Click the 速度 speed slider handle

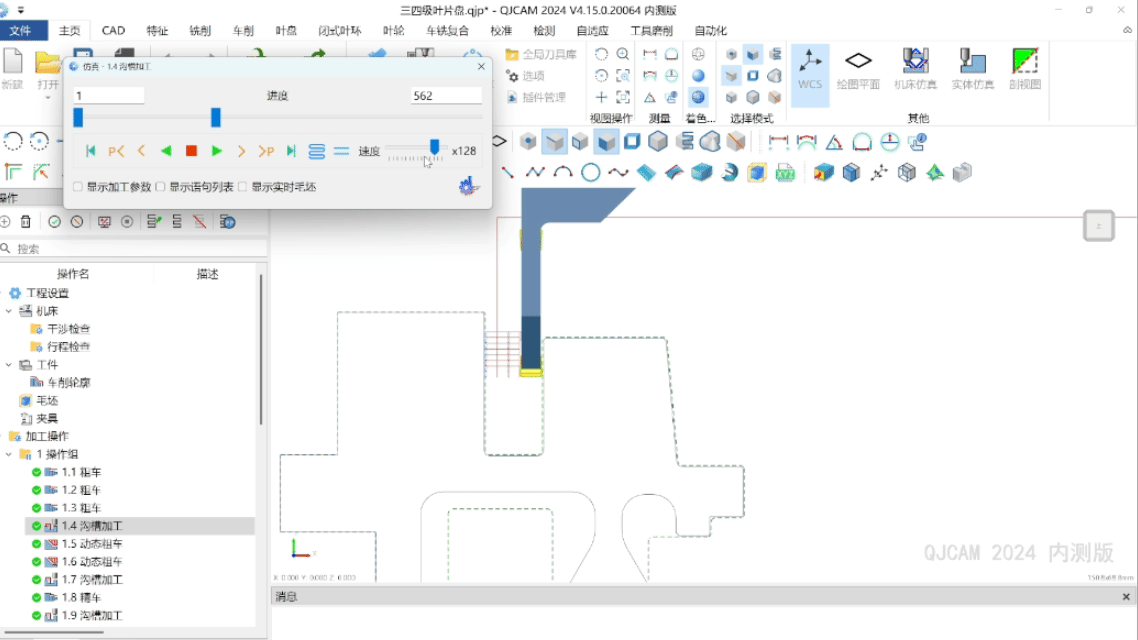click(x=434, y=148)
